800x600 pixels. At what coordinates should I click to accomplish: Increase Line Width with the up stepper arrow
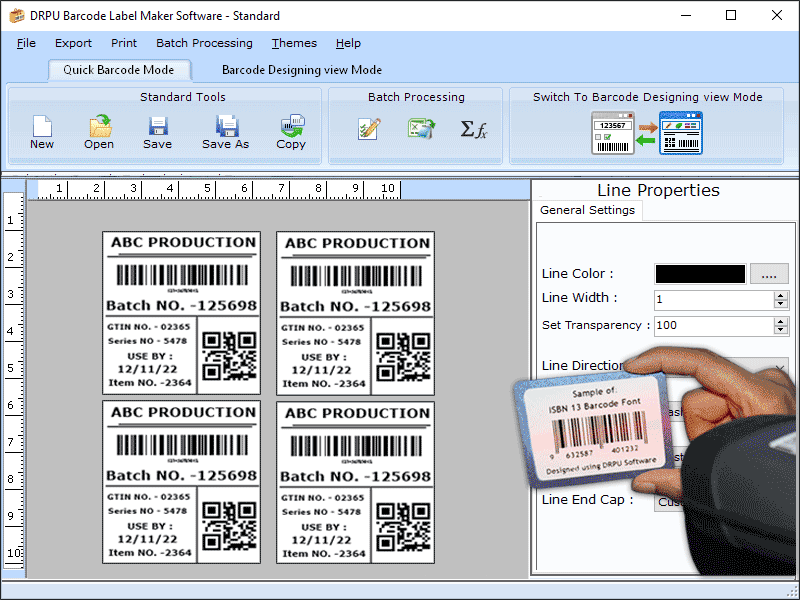[781, 294]
